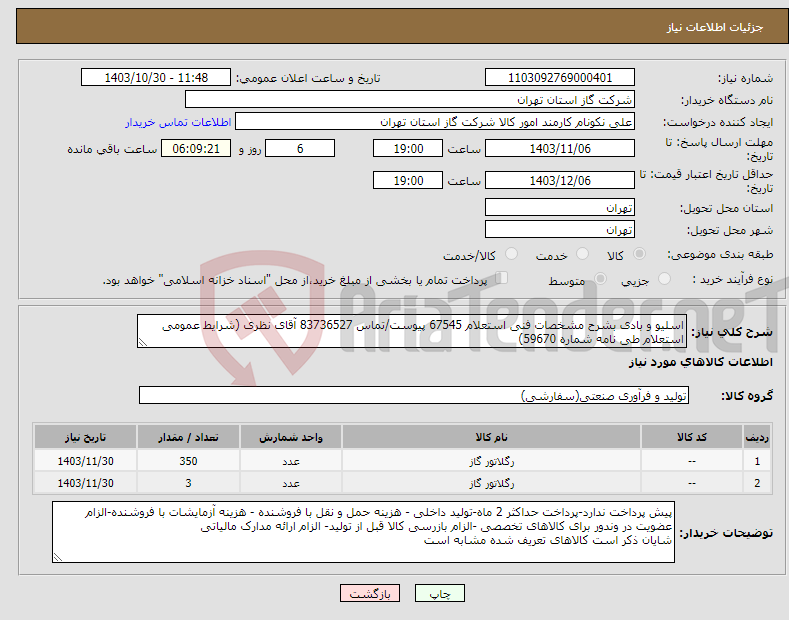Click the ردیف column header
Viewport: 789px width, 620px height.
[x=757, y=437]
